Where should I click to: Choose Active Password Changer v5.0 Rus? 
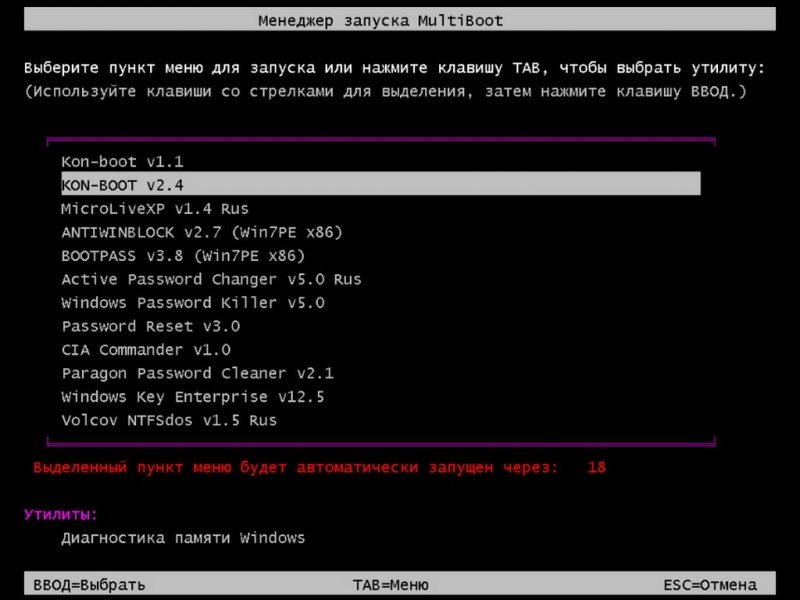[x=211, y=279]
